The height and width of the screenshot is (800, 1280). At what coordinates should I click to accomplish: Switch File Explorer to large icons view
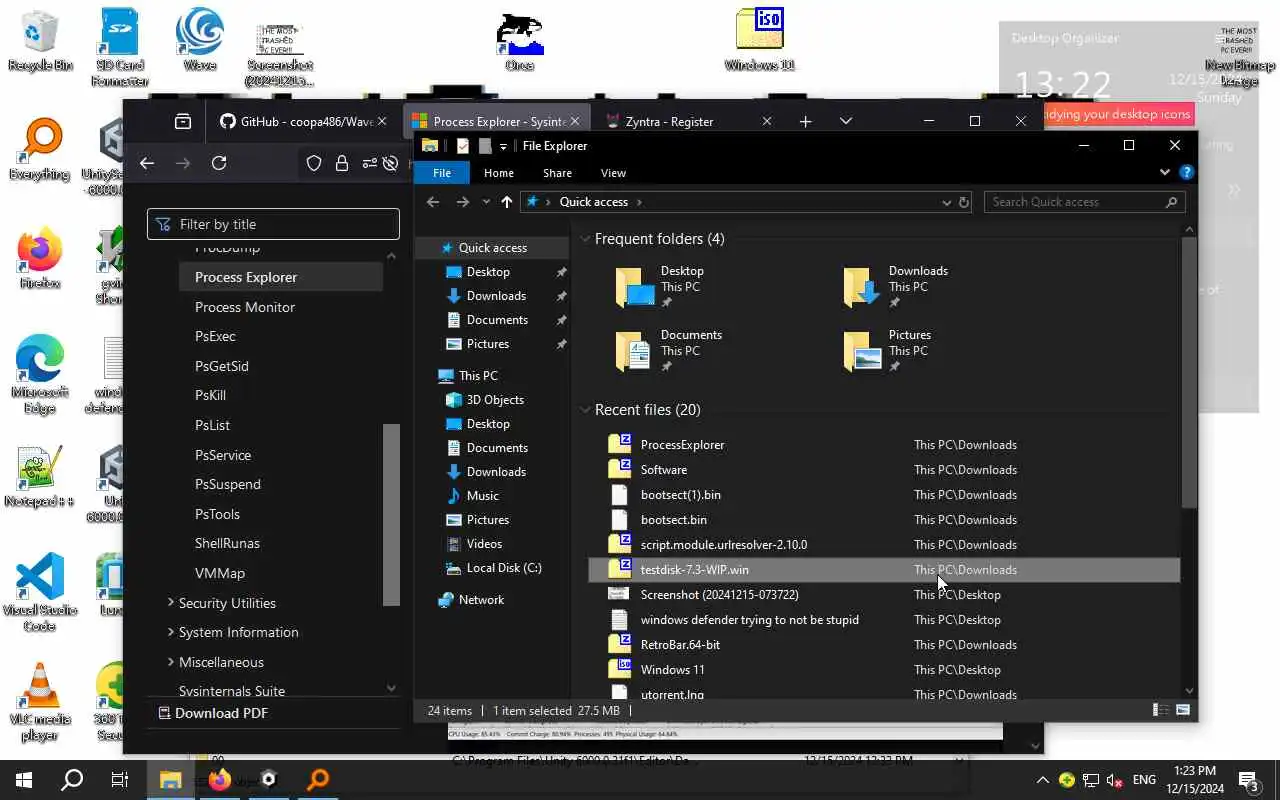pyautogui.click(x=1183, y=710)
